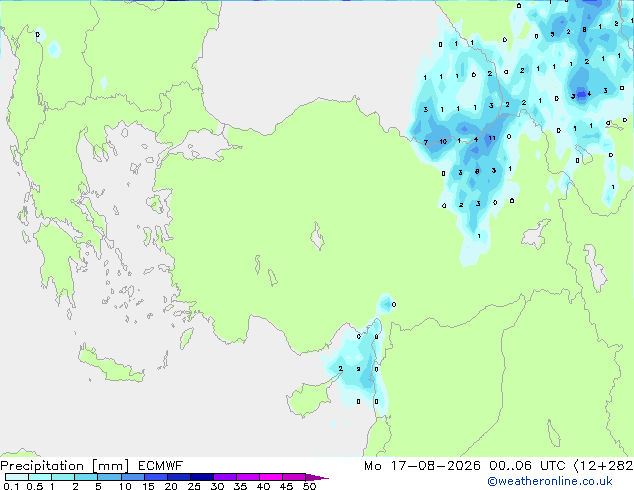Click the 35–40 mm legend color swatch
Screen dimensions: 634x490
coord(247,477)
